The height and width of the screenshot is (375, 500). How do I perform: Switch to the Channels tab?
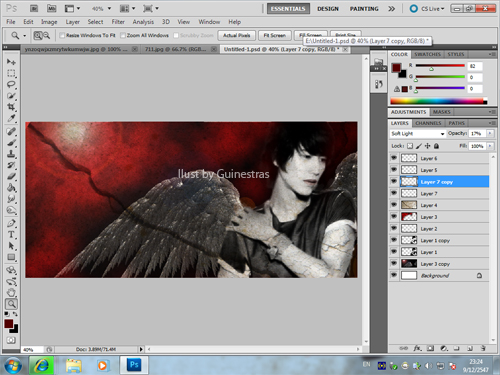click(x=428, y=123)
